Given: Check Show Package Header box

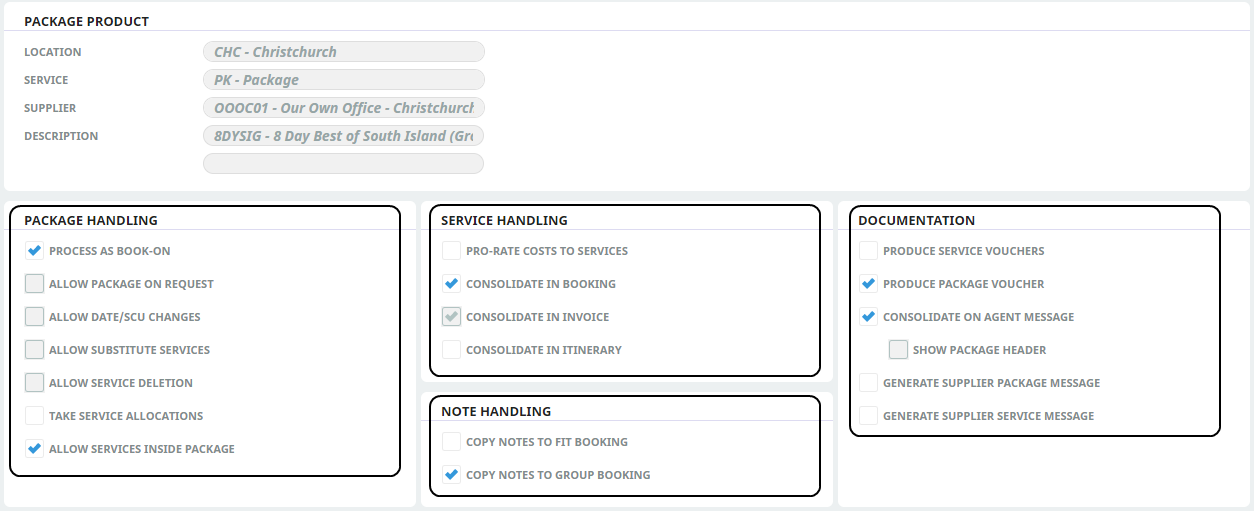Looking at the screenshot, I should [898, 350].
